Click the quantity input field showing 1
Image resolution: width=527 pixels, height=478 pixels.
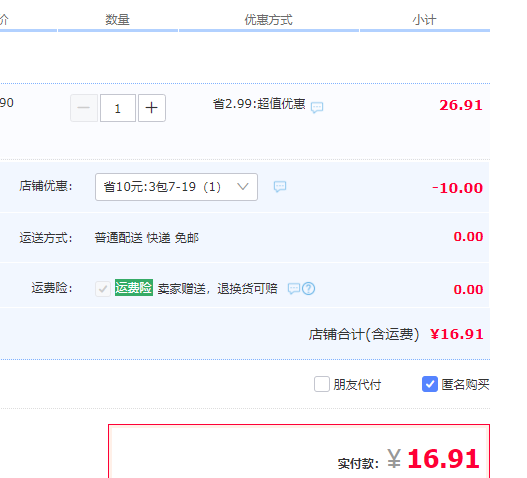click(118, 108)
